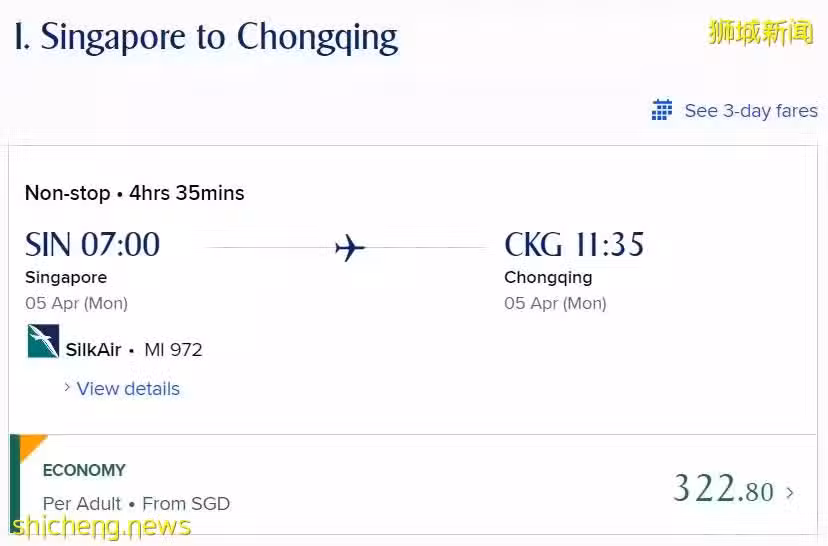Click the Chongqing arrival city label
This screenshot has width=828, height=546.
(x=548, y=278)
